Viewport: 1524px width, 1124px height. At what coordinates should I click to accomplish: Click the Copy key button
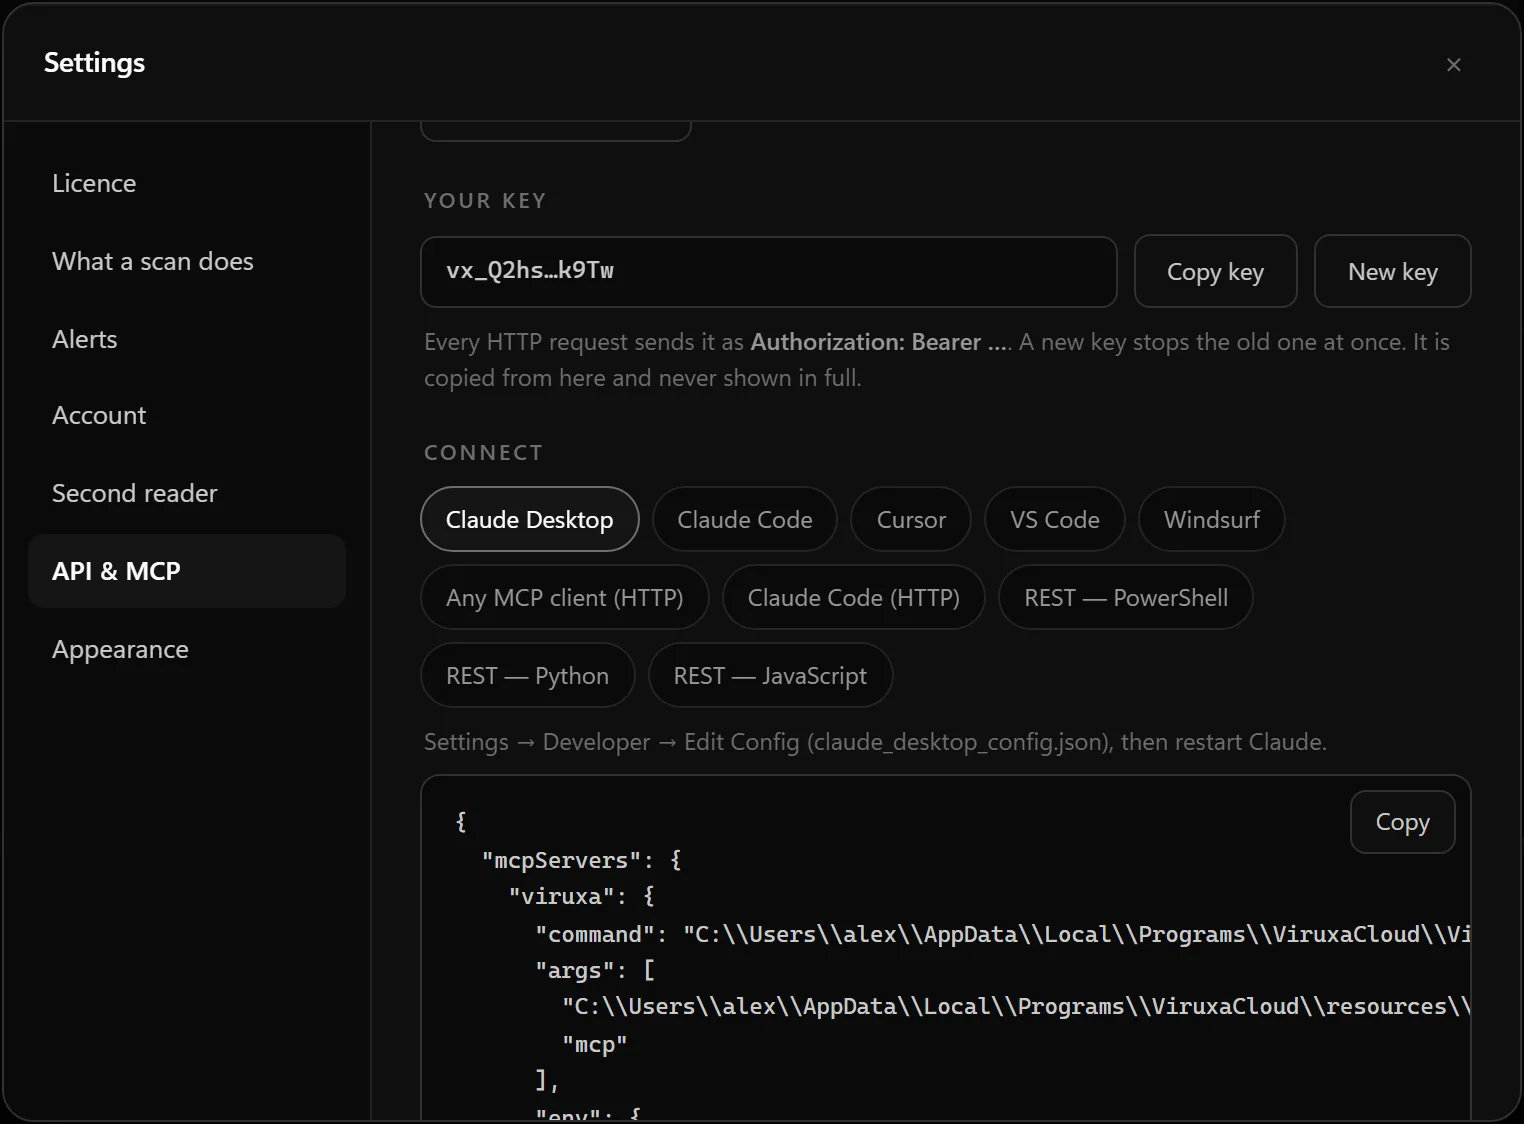coord(1215,271)
